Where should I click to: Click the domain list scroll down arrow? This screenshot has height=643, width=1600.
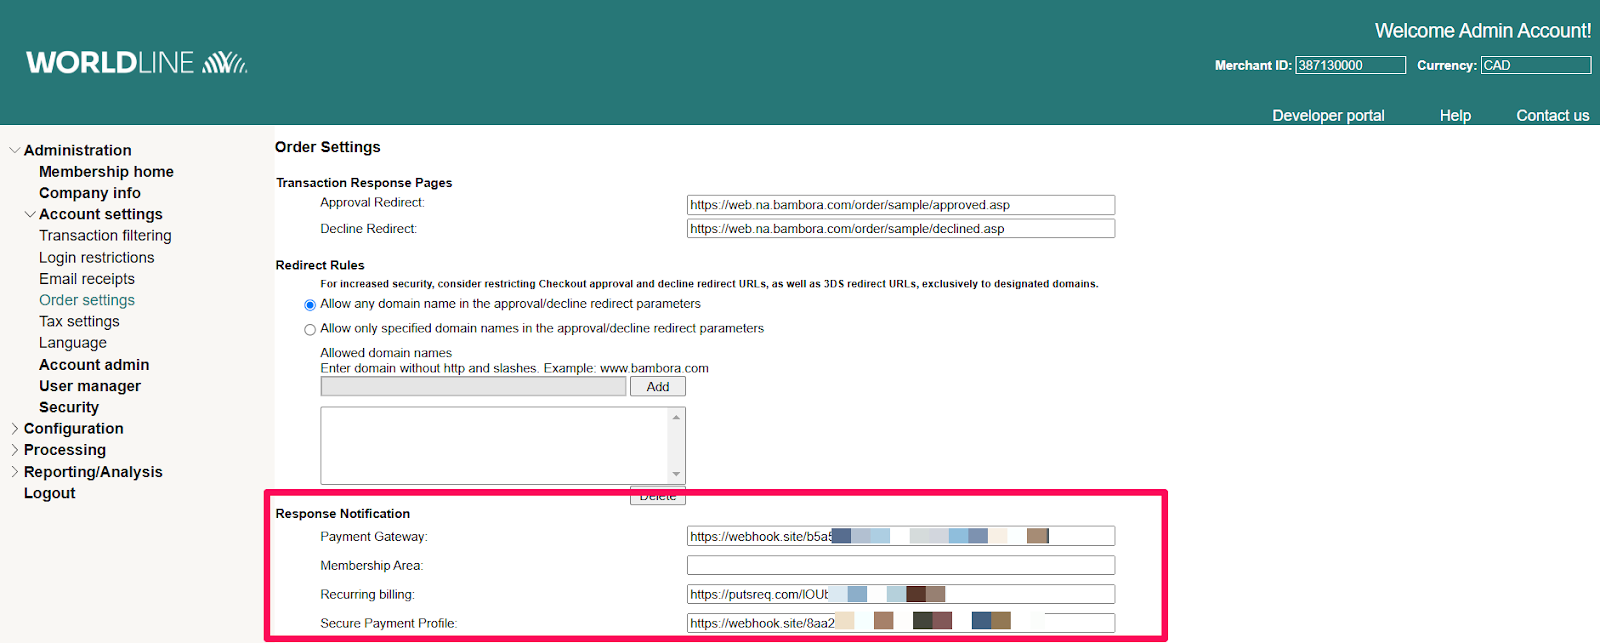click(676, 474)
